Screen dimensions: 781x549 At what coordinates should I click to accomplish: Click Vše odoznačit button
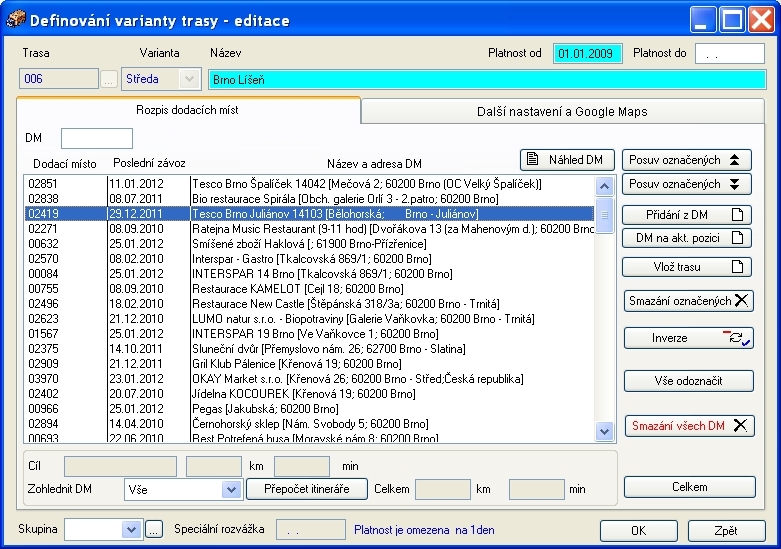(x=688, y=381)
